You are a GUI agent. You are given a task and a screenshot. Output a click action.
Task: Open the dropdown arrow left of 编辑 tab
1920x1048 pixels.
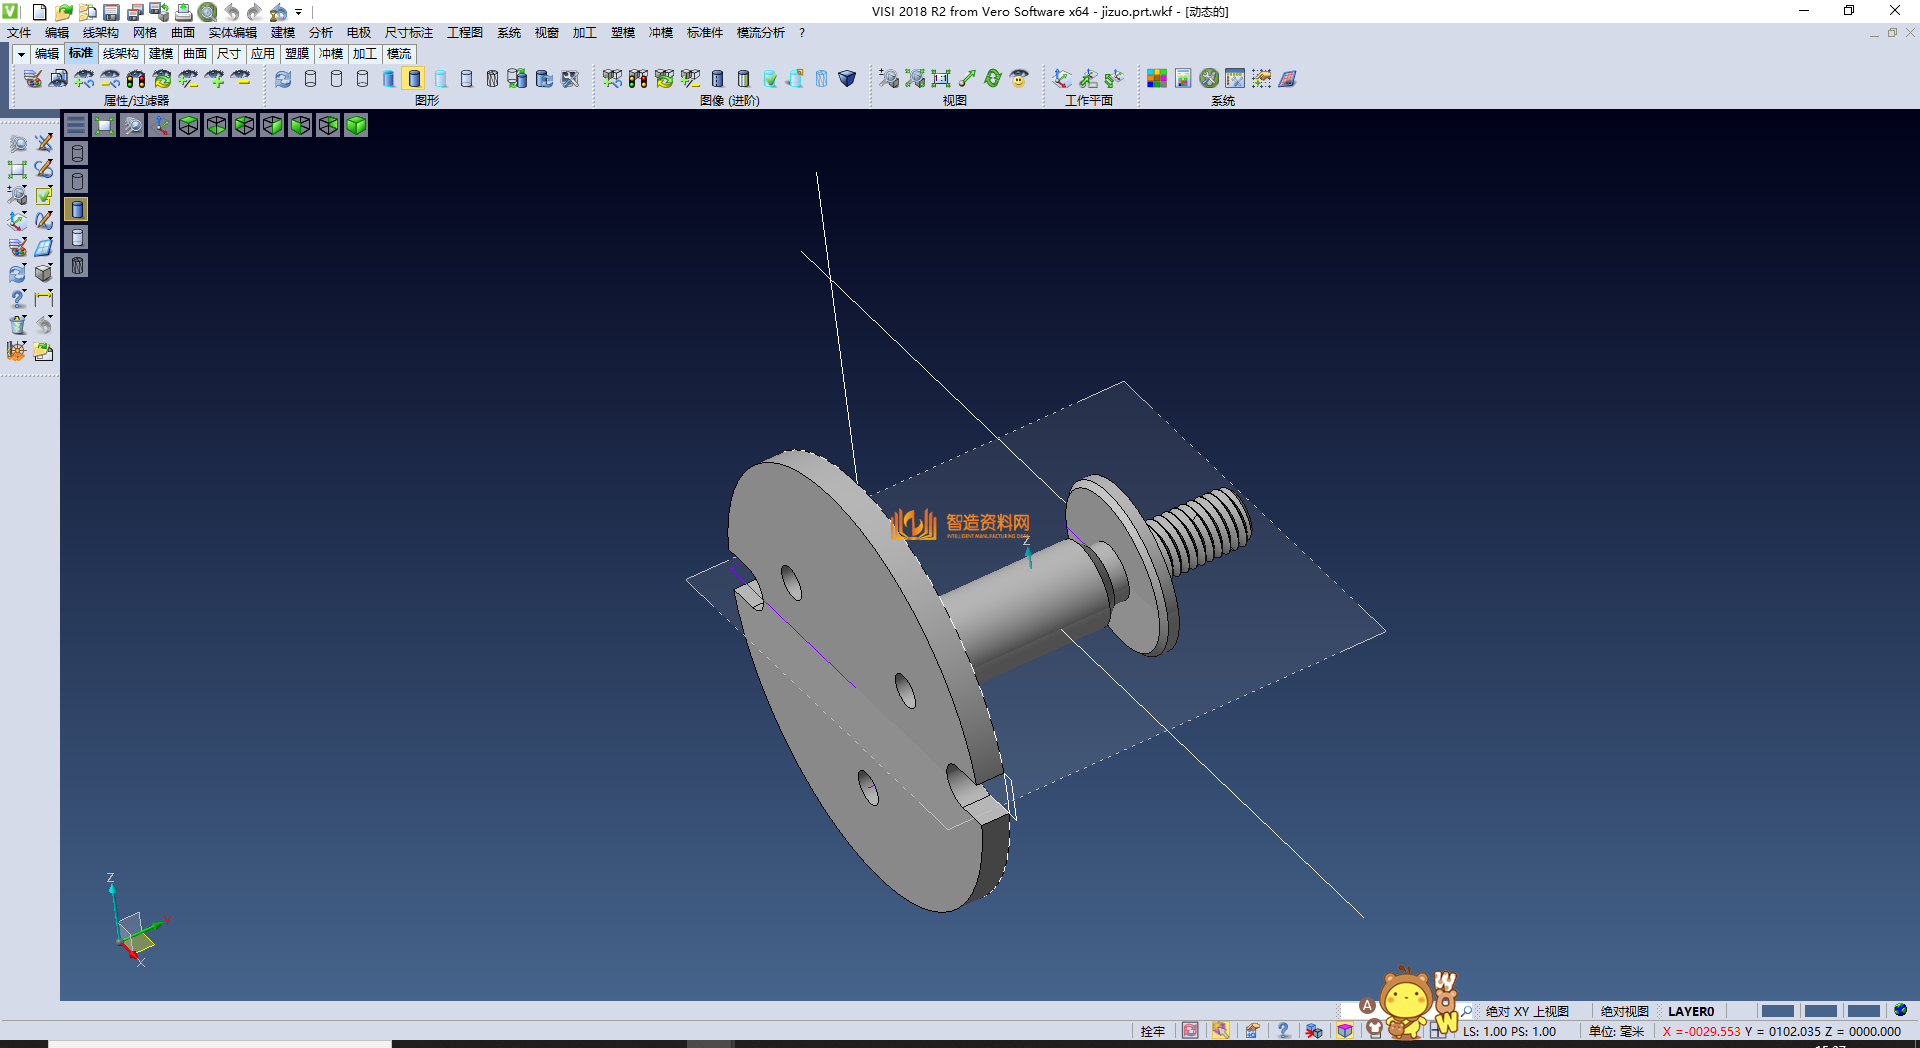click(20, 54)
